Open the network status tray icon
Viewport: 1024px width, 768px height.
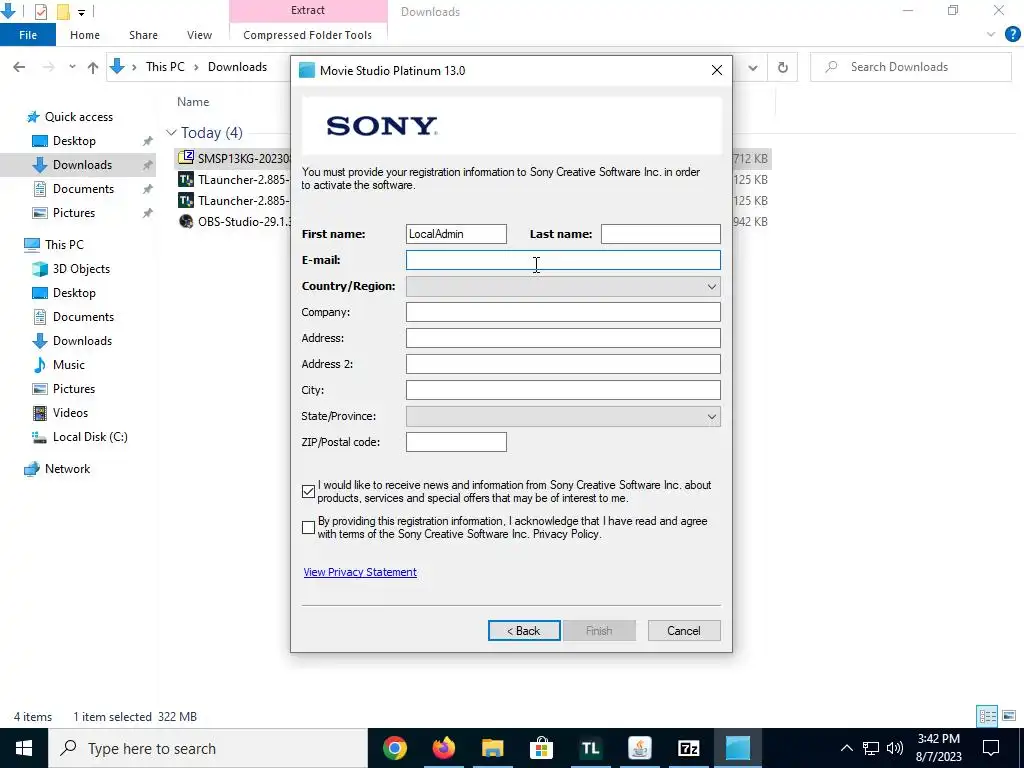pyautogui.click(x=871, y=748)
